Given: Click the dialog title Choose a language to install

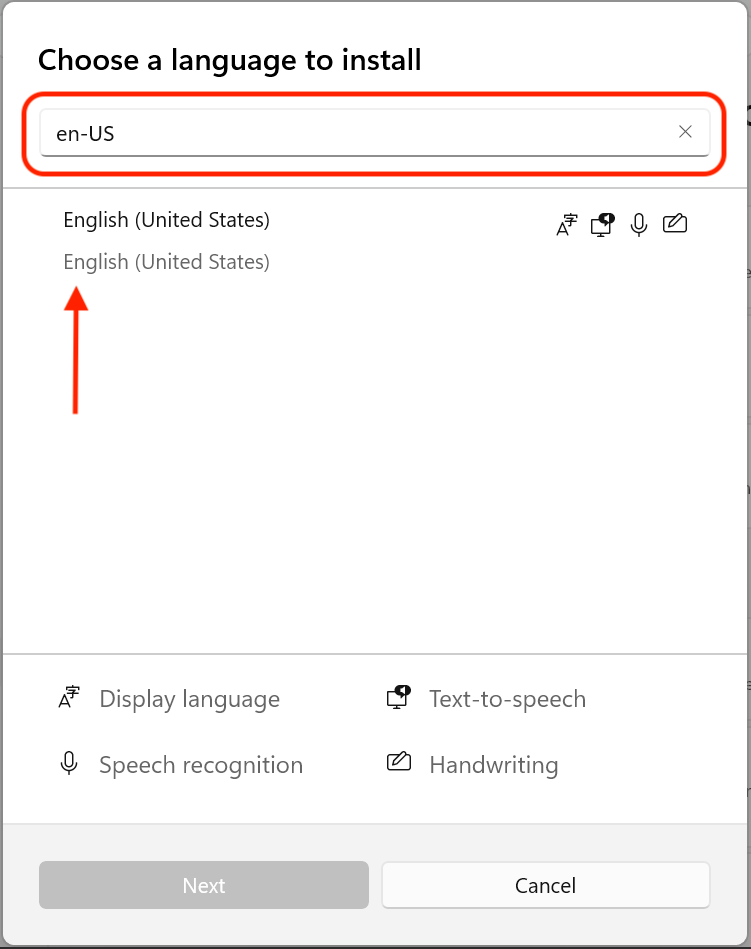Looking at the screenshot, I should click(x=229, y=60).
